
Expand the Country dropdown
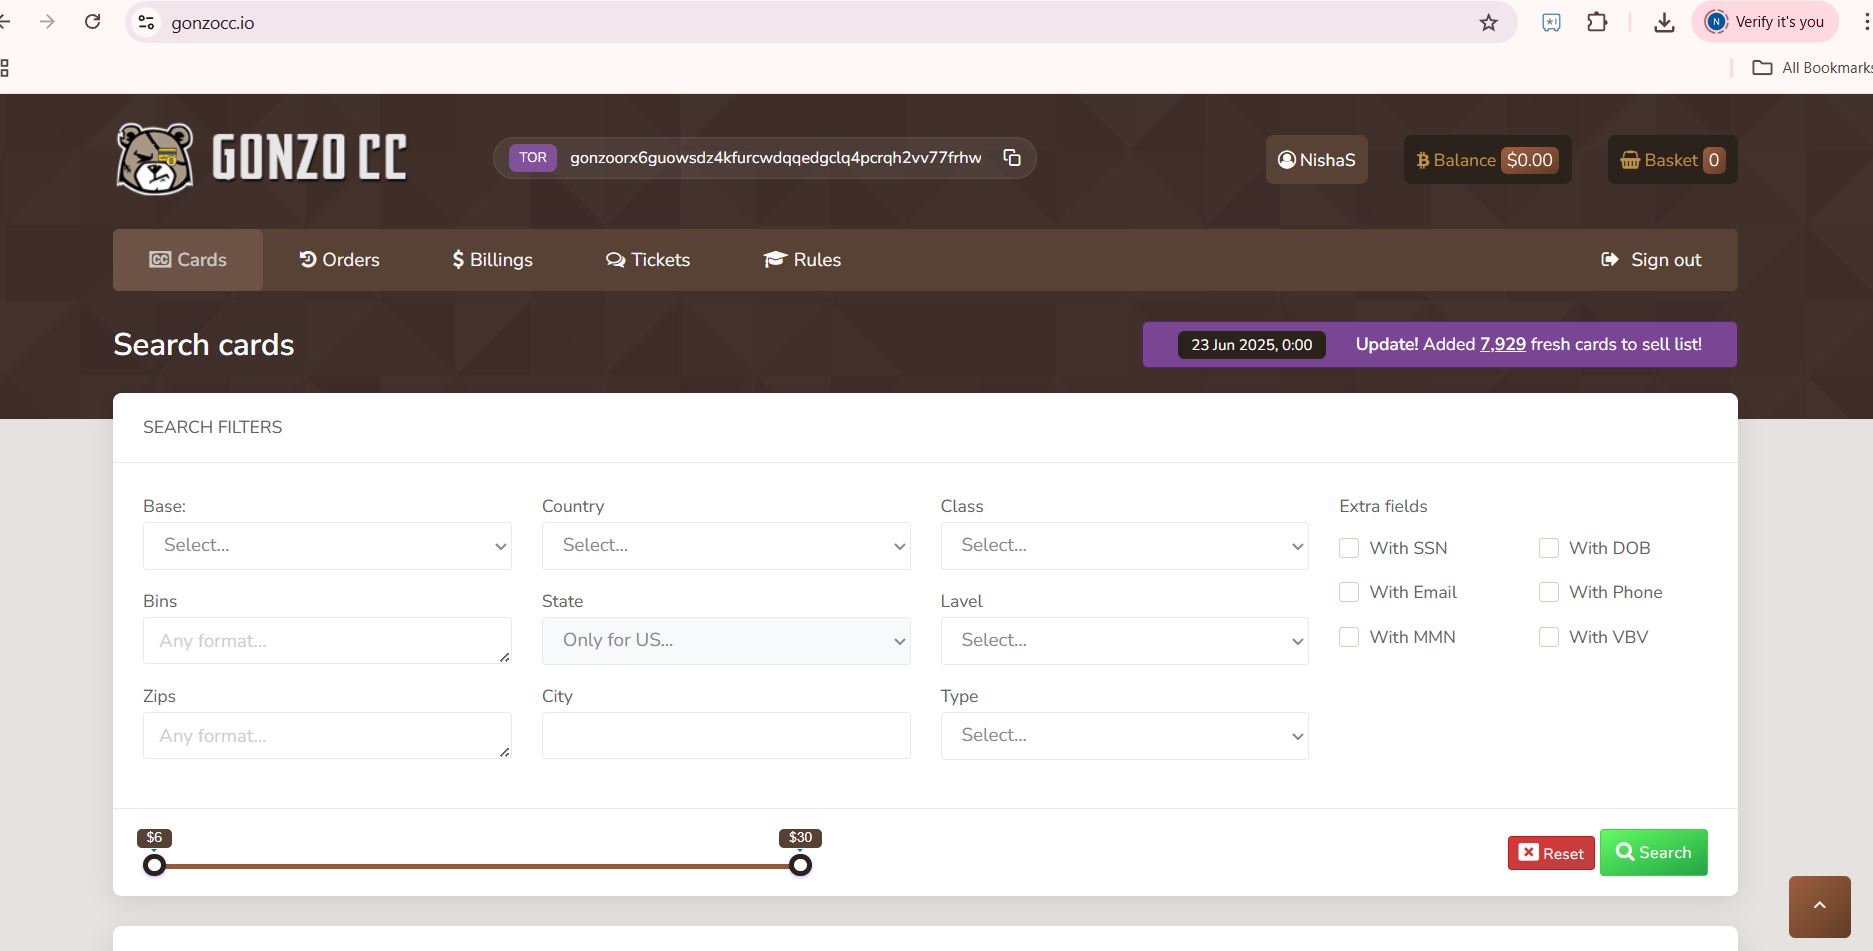point(726,546)
